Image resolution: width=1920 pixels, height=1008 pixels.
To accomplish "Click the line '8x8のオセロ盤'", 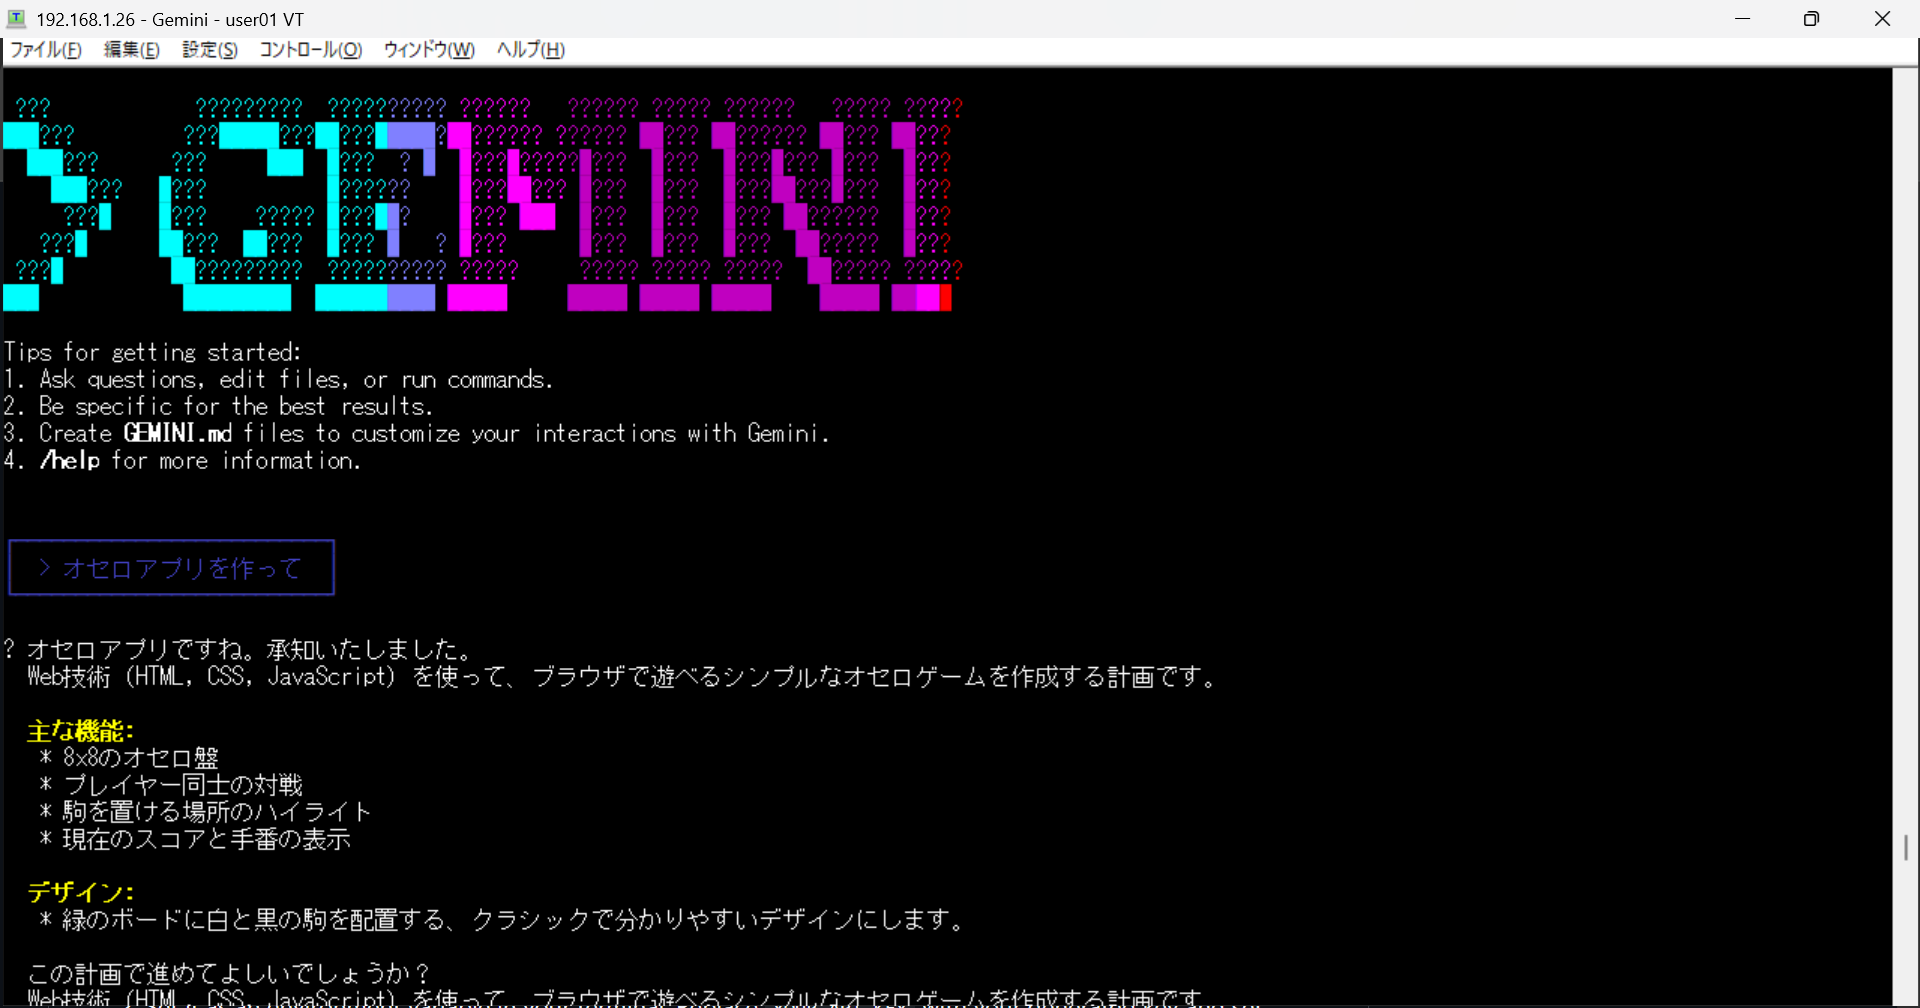I will click(x=140, y=758).
